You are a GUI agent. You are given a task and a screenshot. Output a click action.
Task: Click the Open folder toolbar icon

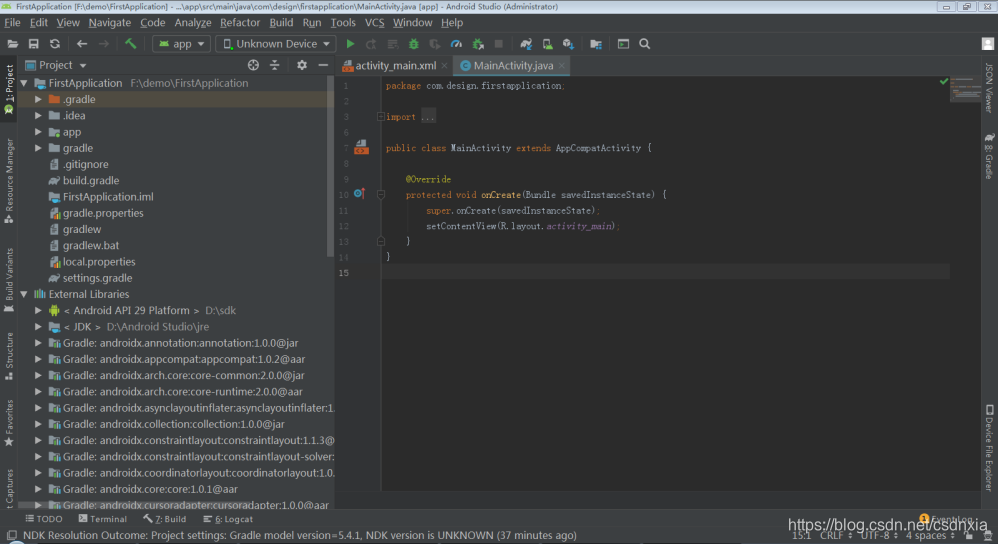click(12, 44)
